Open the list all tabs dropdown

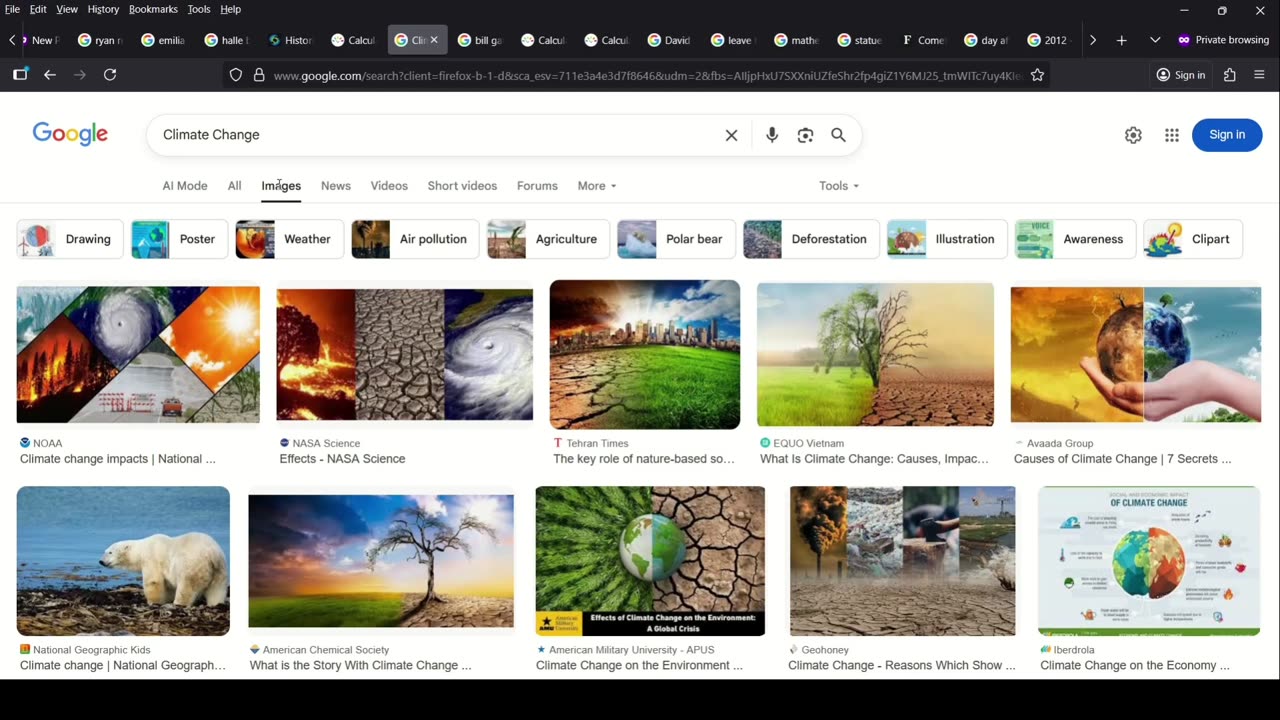point(1155,40)
